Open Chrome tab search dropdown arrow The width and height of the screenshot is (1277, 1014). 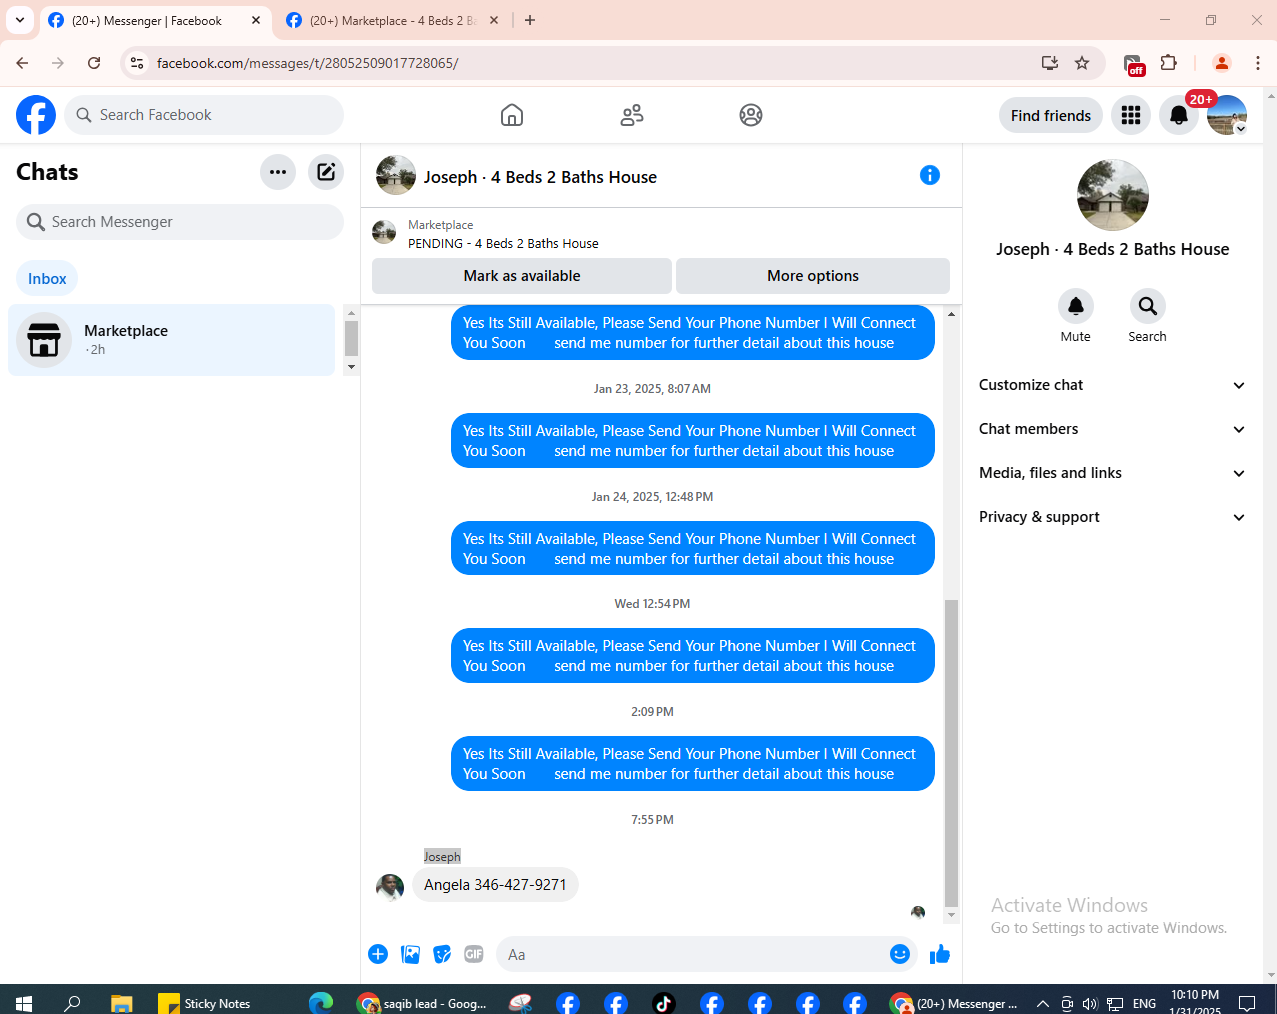click(x=20, y=20)
